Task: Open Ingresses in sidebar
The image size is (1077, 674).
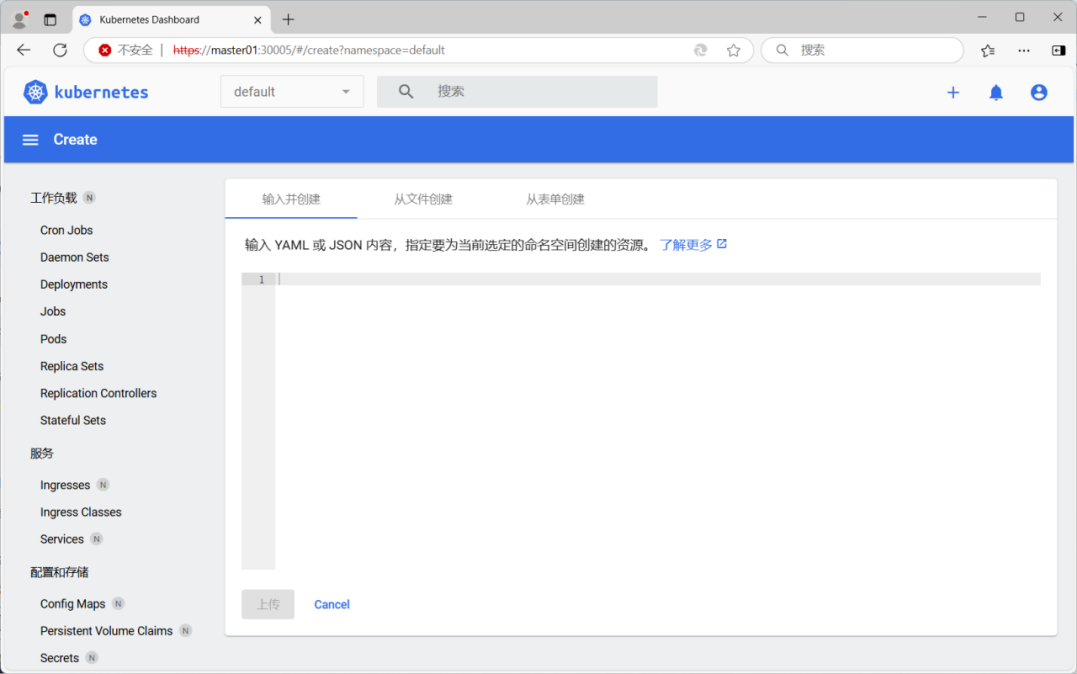Action: coord(65,485)
